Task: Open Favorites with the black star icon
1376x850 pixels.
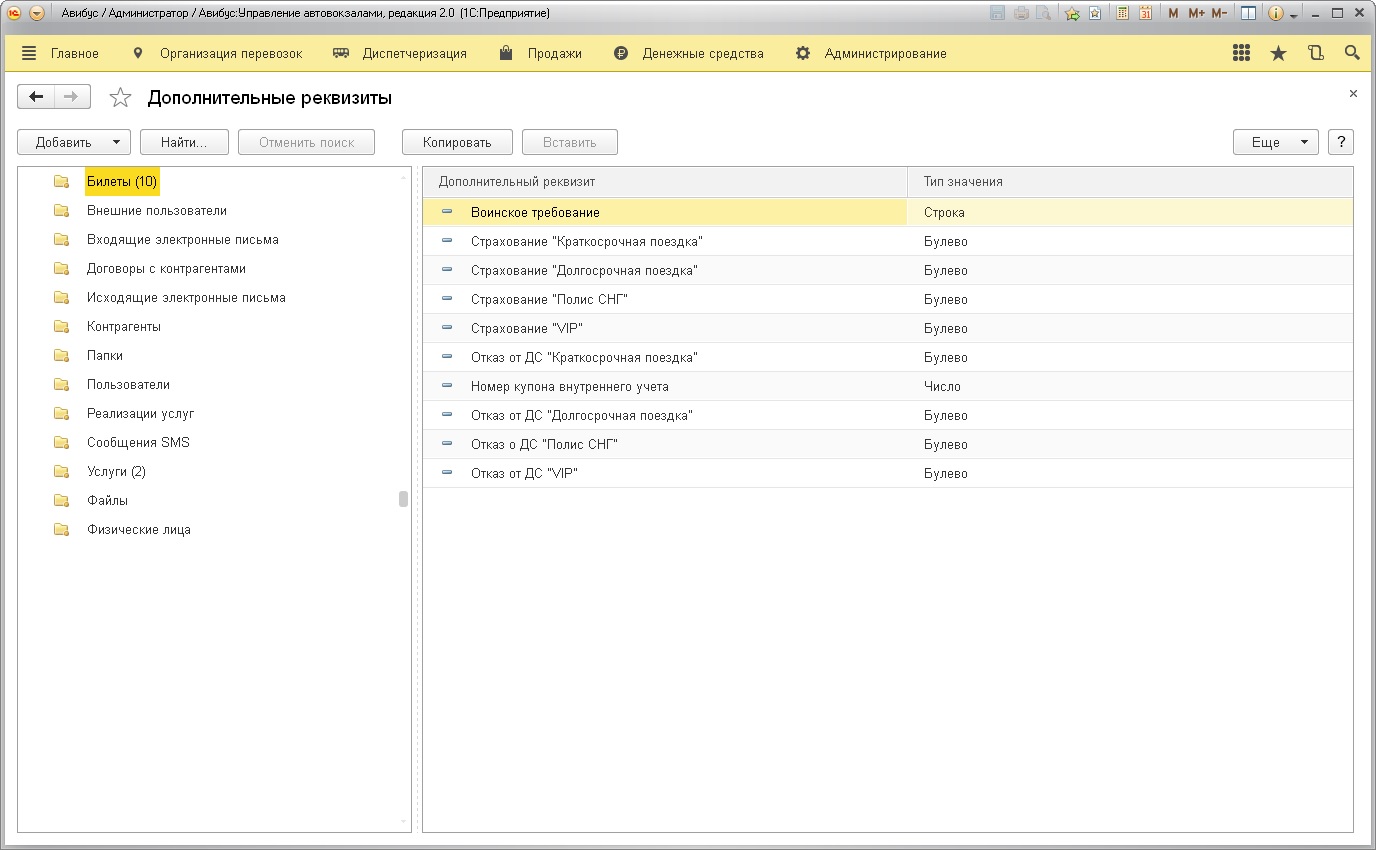Action: pyautogui.click(x=1278, y=54)
